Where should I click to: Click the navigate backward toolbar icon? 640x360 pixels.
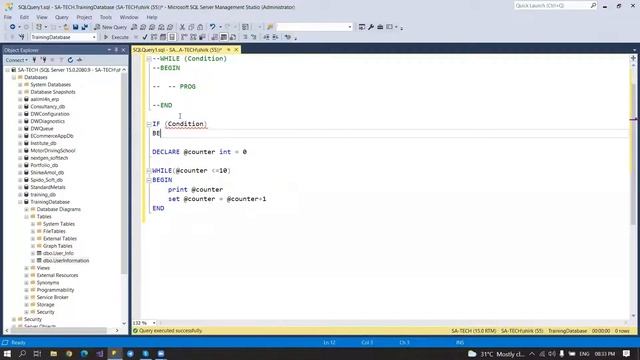(x=12, y=27)
